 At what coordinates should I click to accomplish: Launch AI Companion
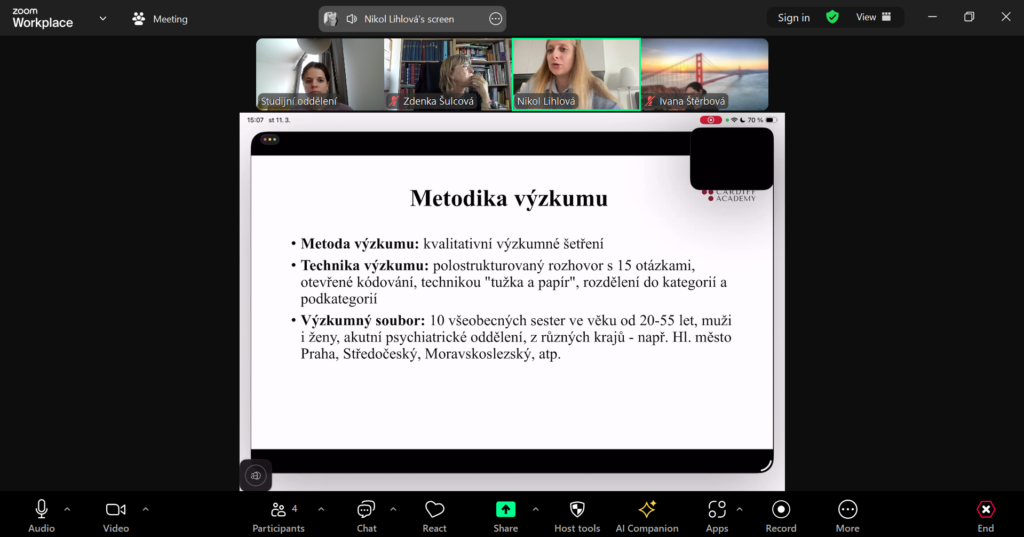(x=647, y=514)
